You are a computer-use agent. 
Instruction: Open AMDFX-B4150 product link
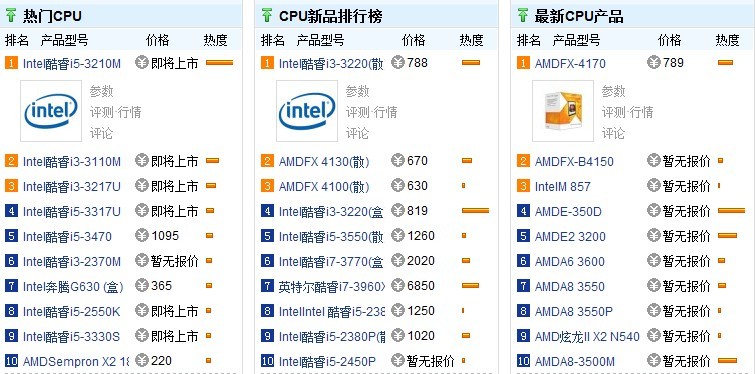click(574, 161)
